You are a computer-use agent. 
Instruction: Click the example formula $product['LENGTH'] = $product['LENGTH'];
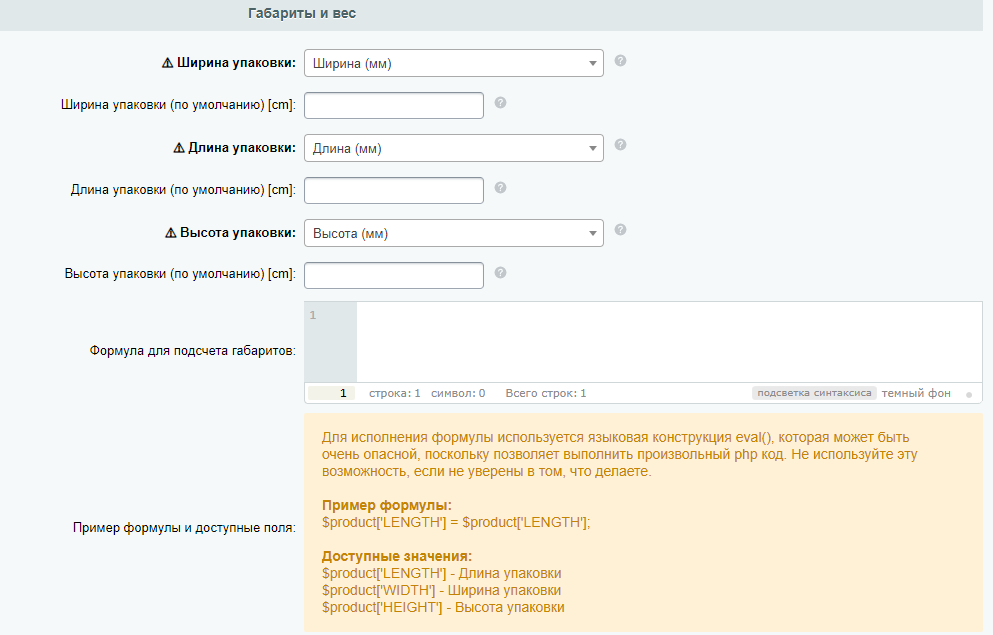(x=455, y=522)
